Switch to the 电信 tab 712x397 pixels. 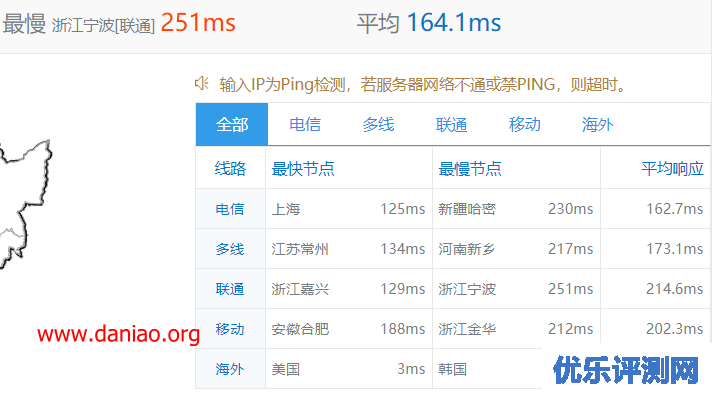point(305,124)
